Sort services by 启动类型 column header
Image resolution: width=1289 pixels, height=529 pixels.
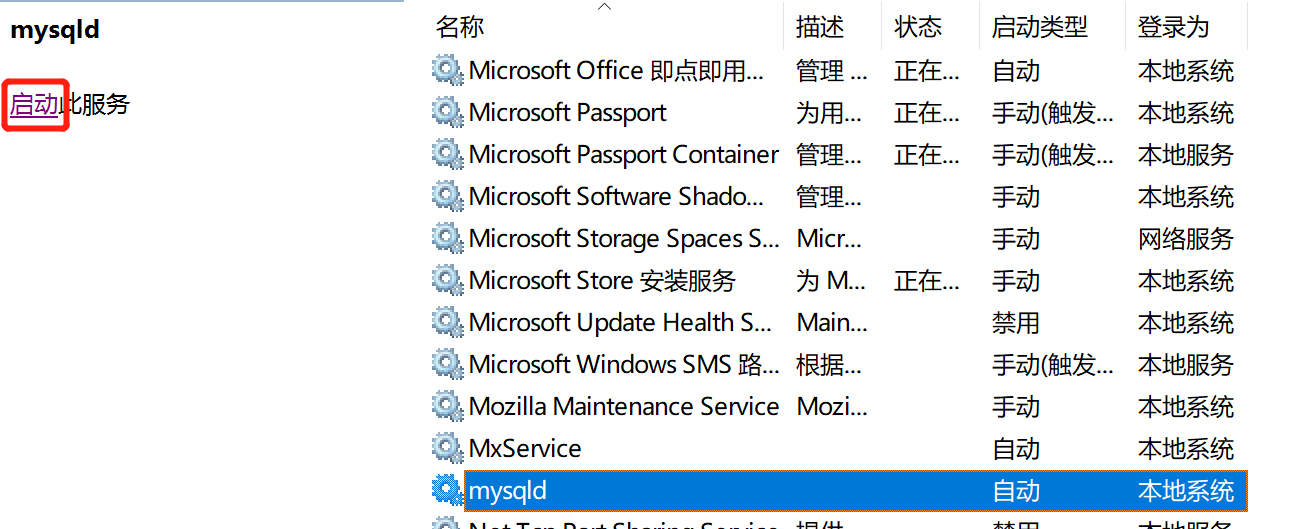pyautogui.click(x=1039, y=27)
